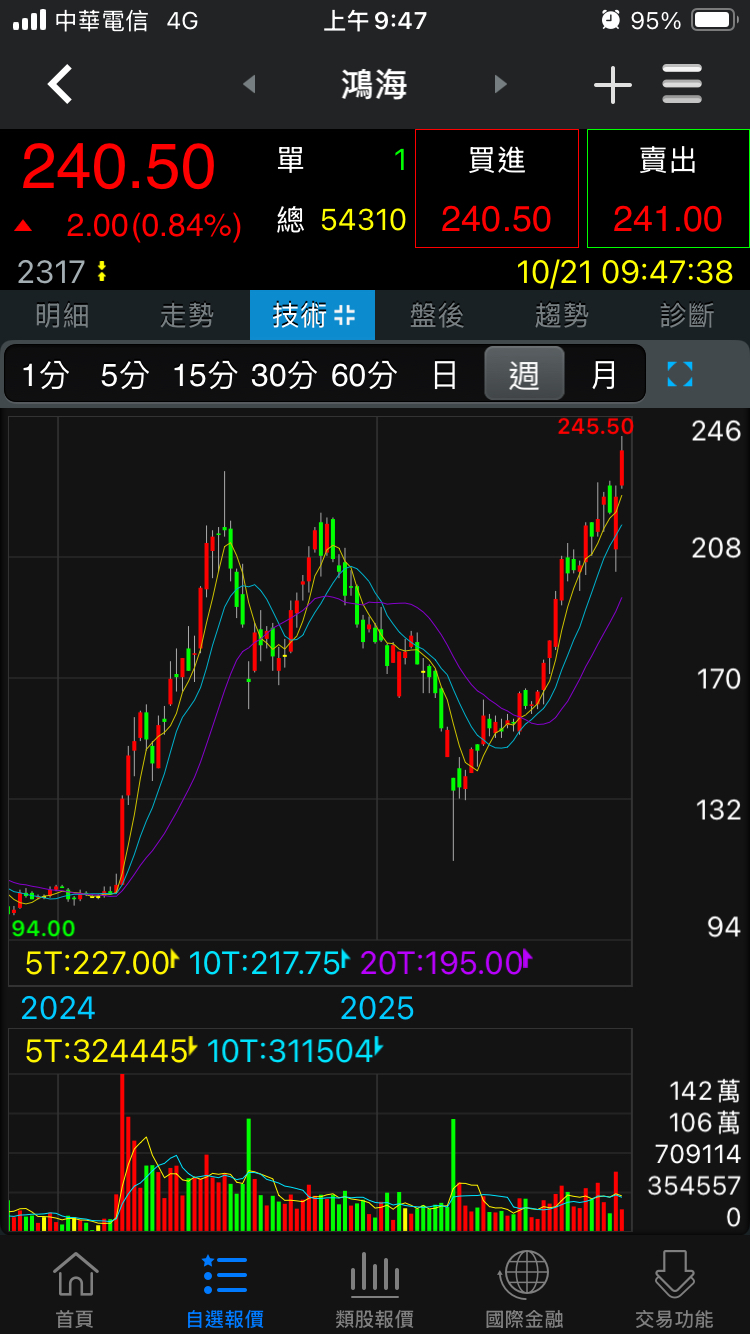Viewport: 750px width, 1334px height.
Task: Tap the 5T:227.00 moving average setting
Action: coord(101,963)
